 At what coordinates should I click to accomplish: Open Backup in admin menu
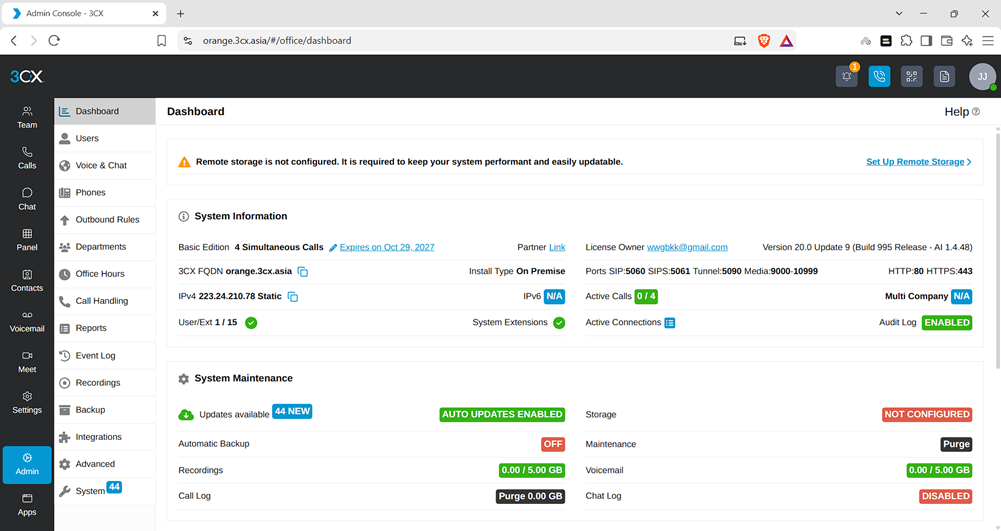pos(105,410)
